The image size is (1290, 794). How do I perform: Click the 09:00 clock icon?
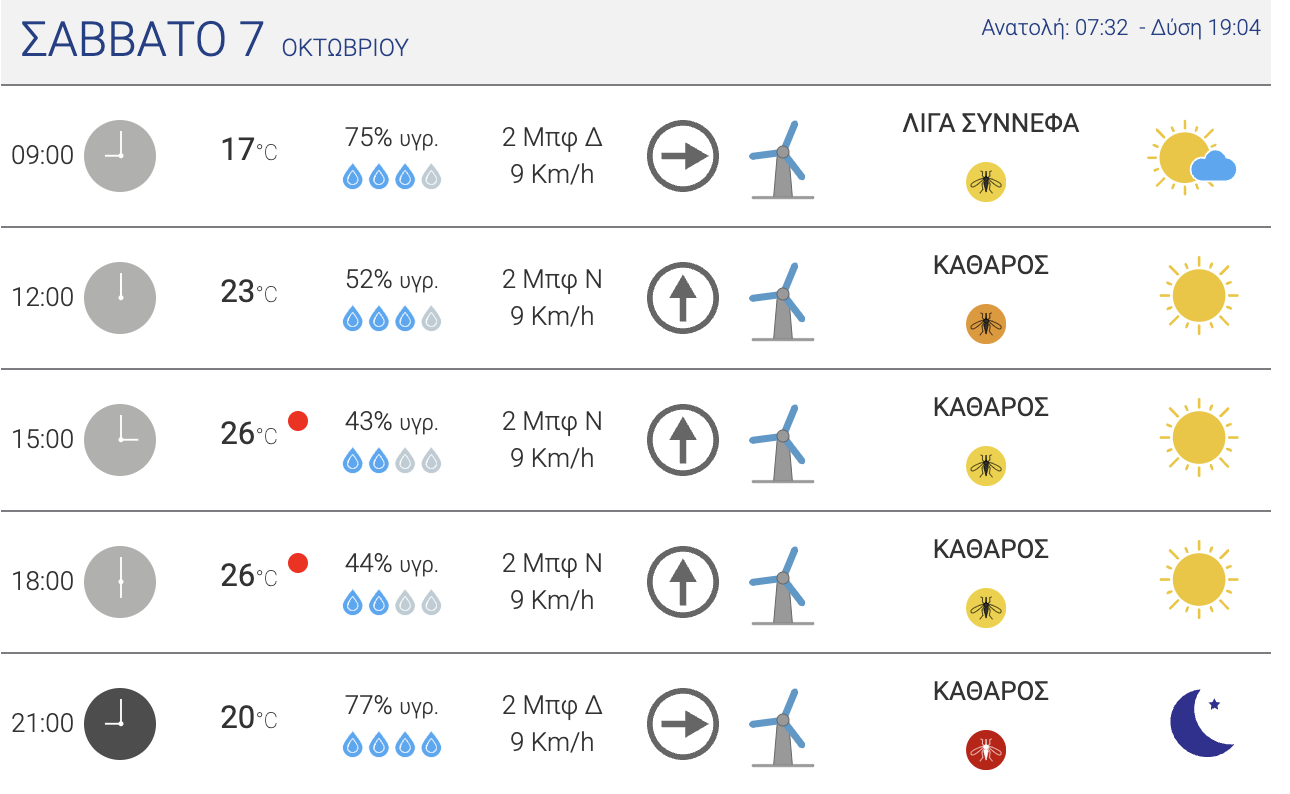pos(120,156)
